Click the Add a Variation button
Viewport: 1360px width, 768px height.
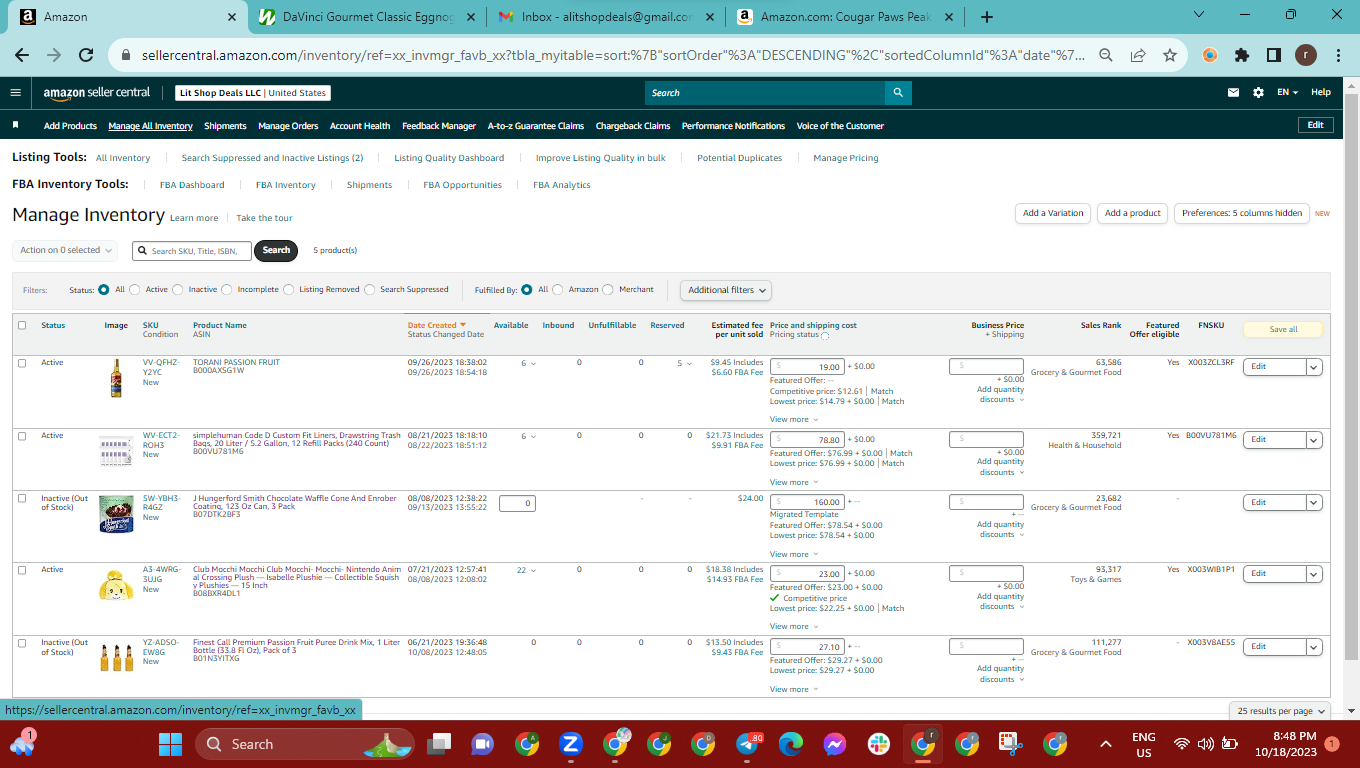click(1053, 213)
